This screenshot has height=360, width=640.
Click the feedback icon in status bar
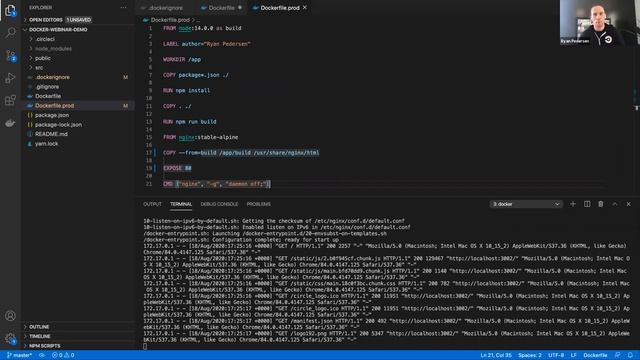coord(618,355)
